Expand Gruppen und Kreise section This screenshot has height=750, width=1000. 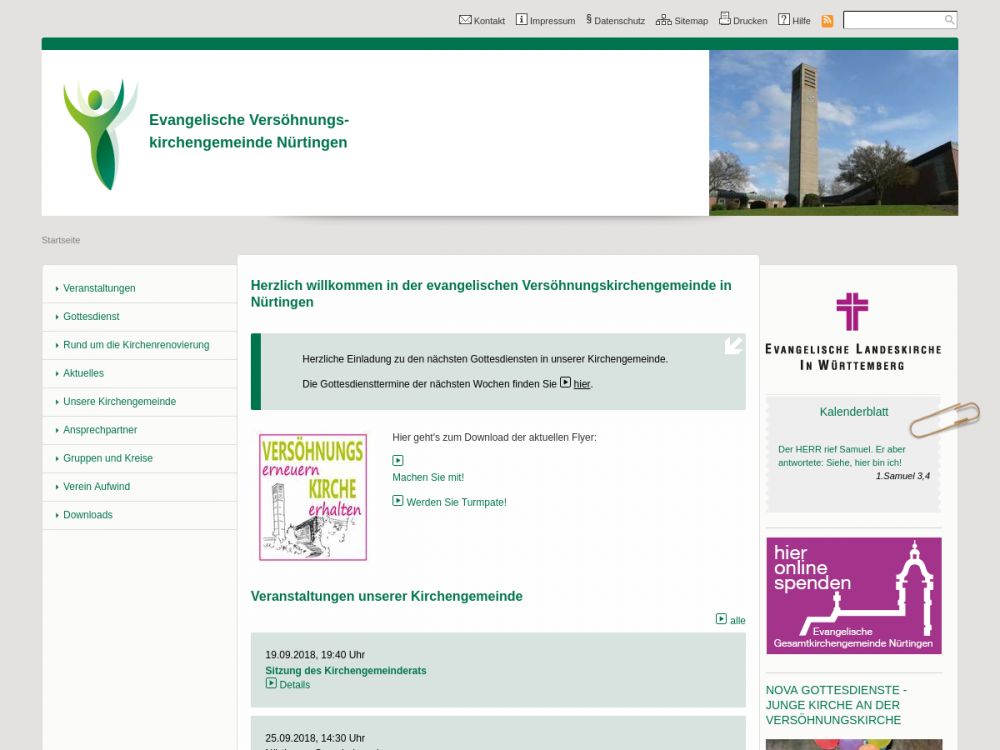(108, 458)
